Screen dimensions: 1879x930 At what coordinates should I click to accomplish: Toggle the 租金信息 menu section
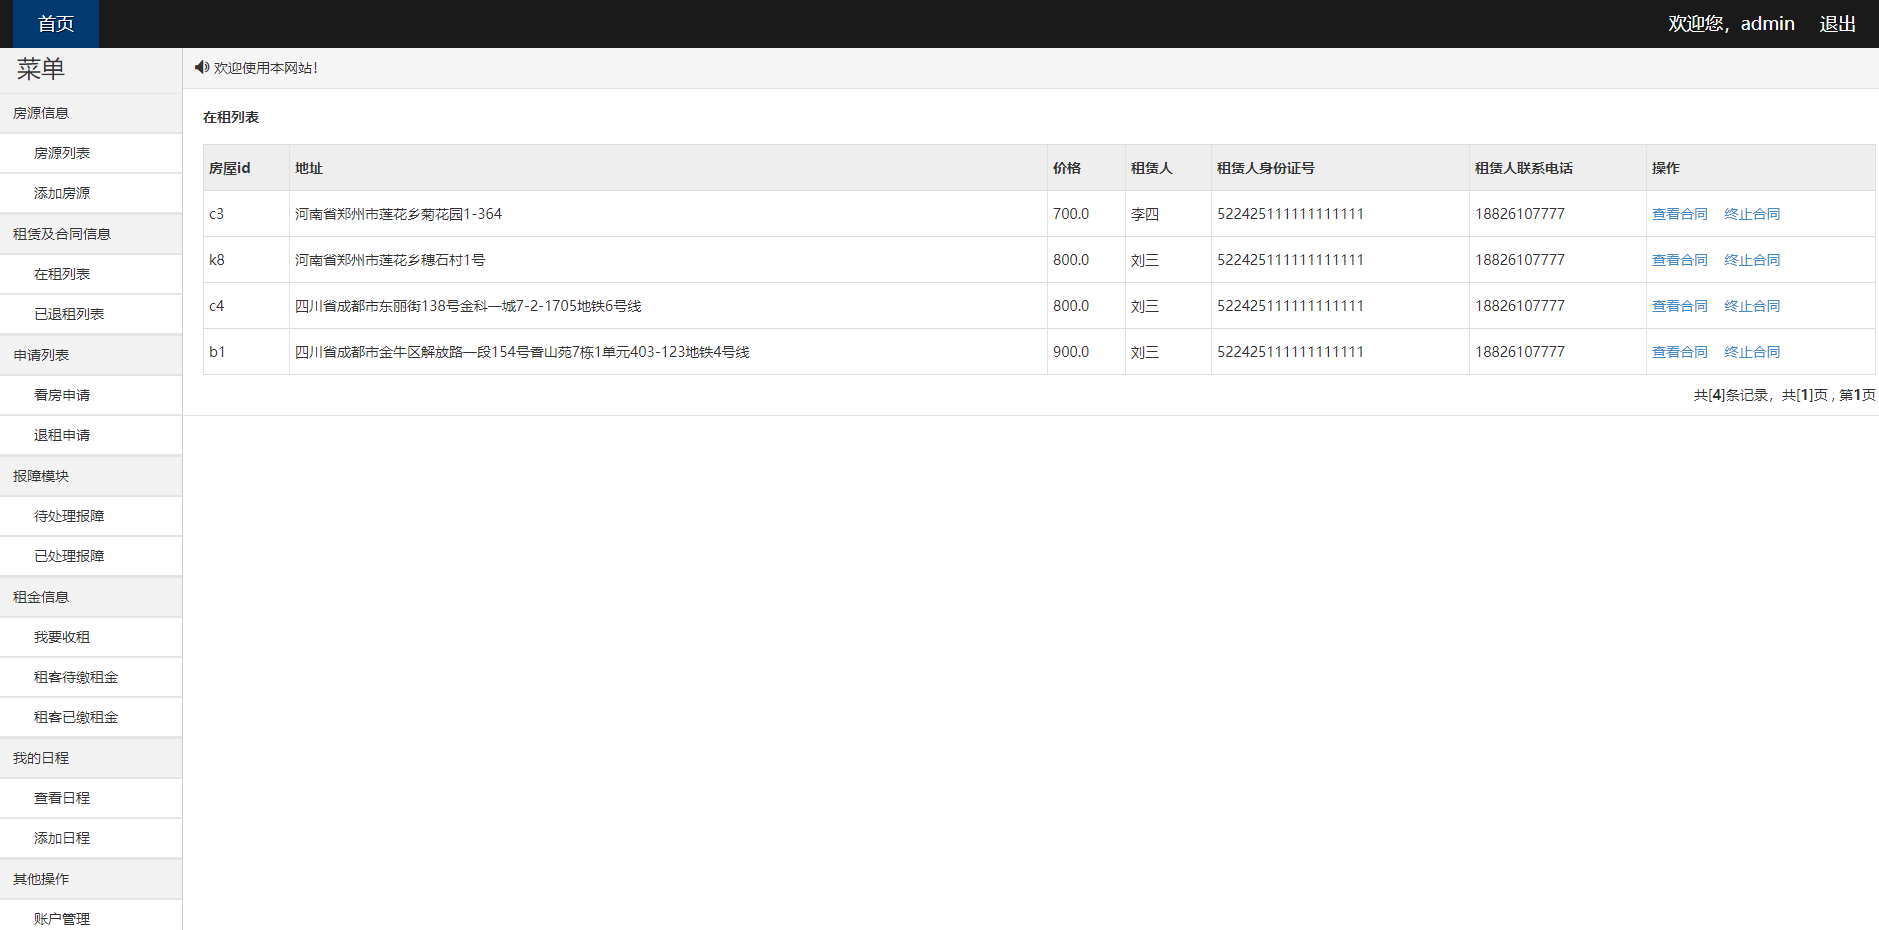click(91, 597)
